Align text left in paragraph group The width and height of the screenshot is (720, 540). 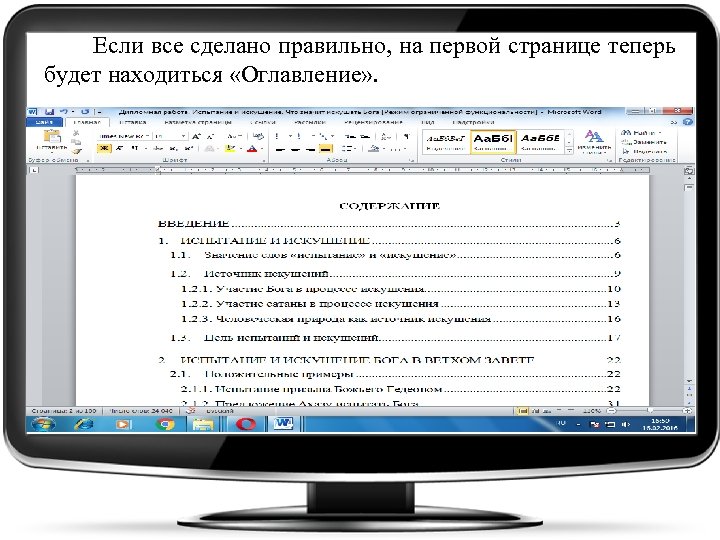pos(280,149)
